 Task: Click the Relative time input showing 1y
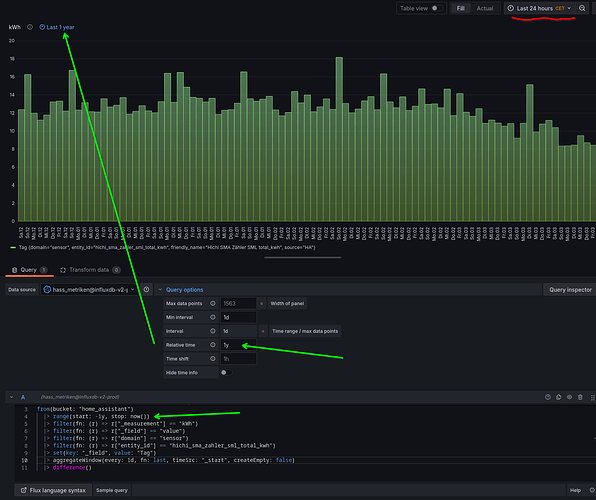click(238, 345)
